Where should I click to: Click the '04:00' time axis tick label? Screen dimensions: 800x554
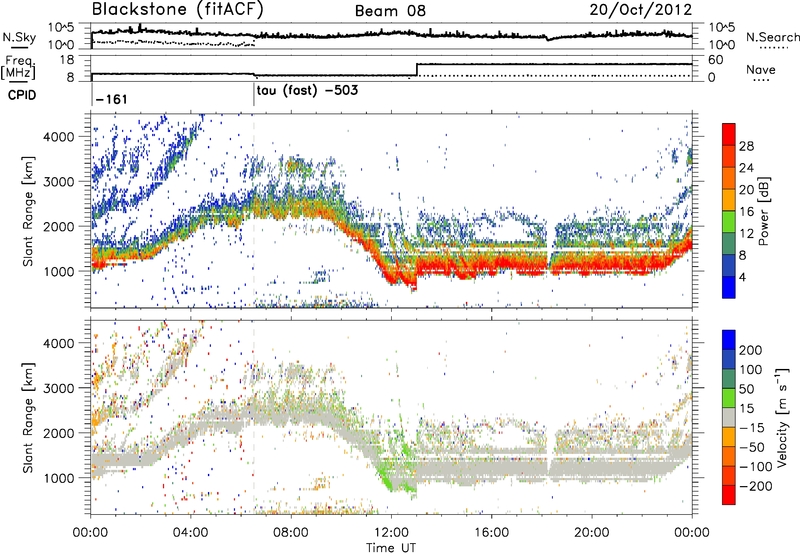(x=191, y=533)
